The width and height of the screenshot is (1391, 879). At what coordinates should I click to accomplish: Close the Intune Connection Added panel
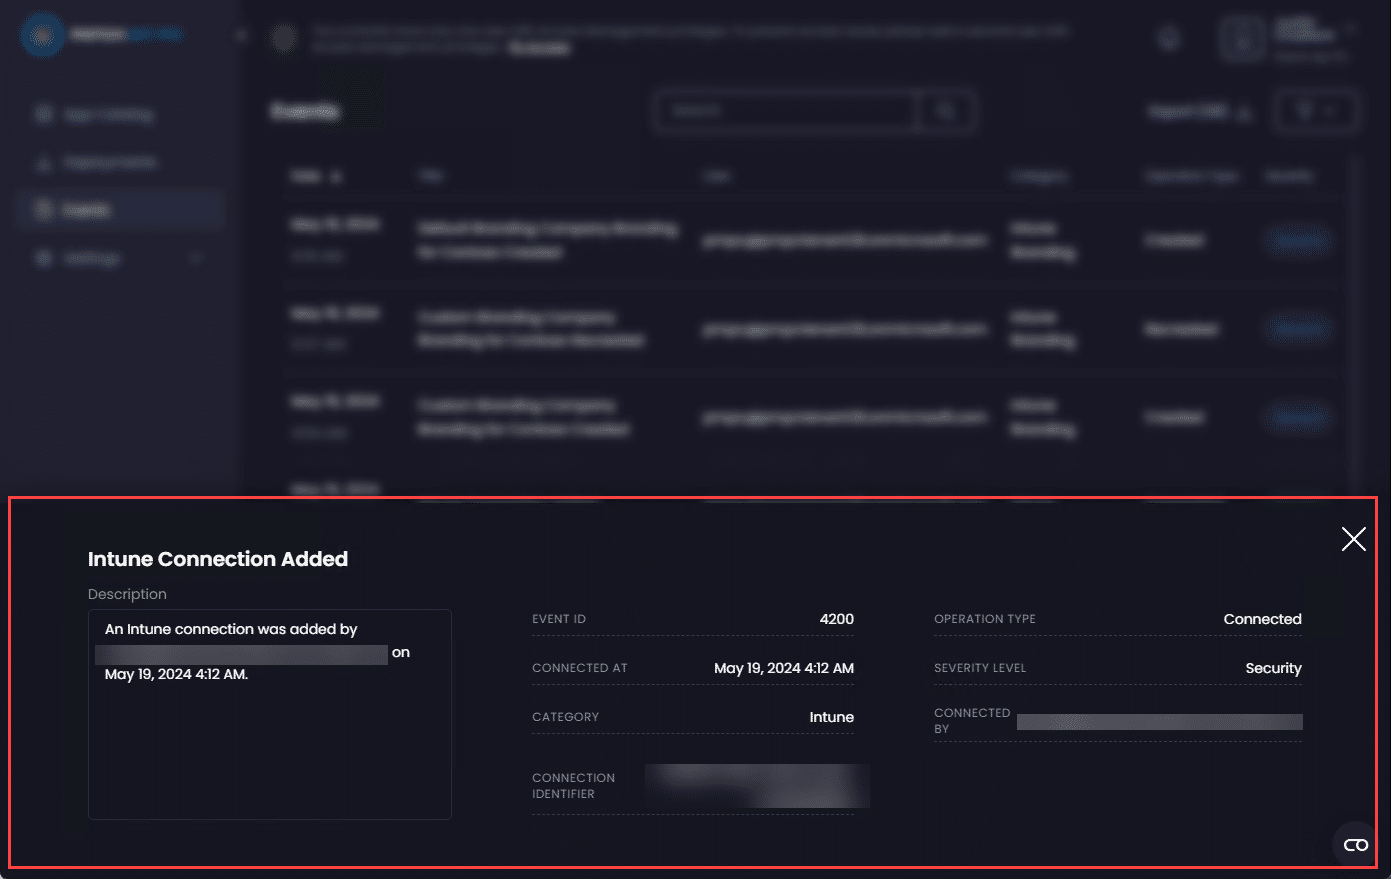click(x=1353, y=539)
